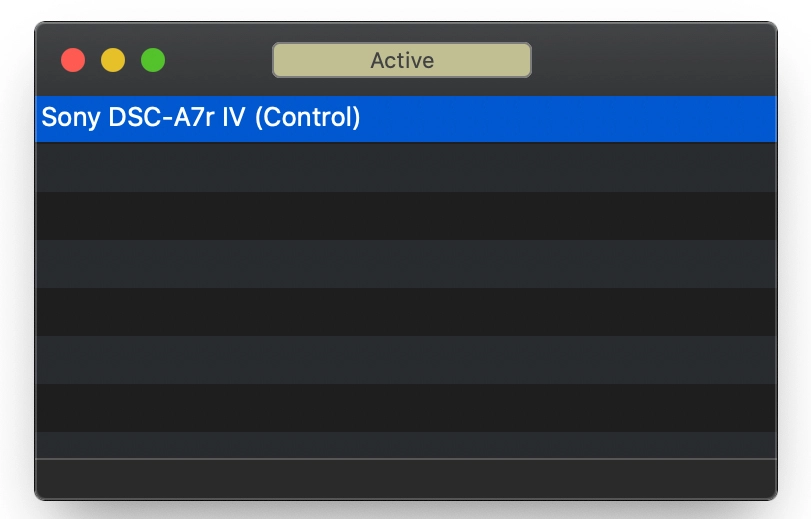The image size is (811, 519).
Task: Click the '(Control)' text in the selected row
Action: click(x=307, y=117)
